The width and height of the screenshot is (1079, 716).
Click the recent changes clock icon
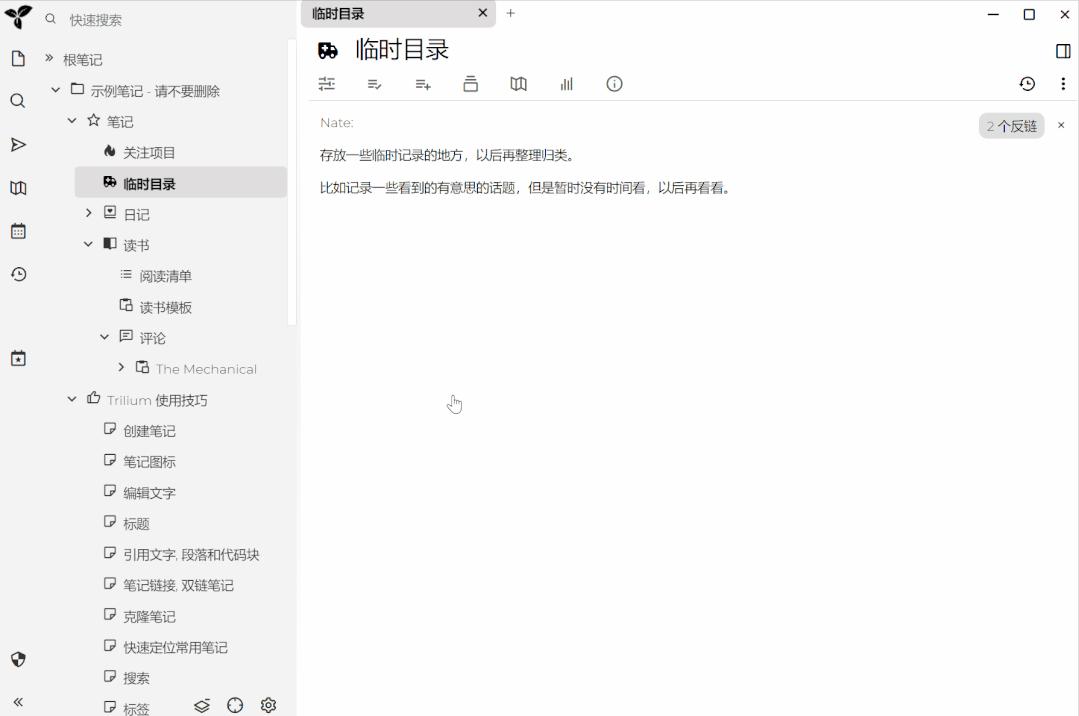(17, 274)
